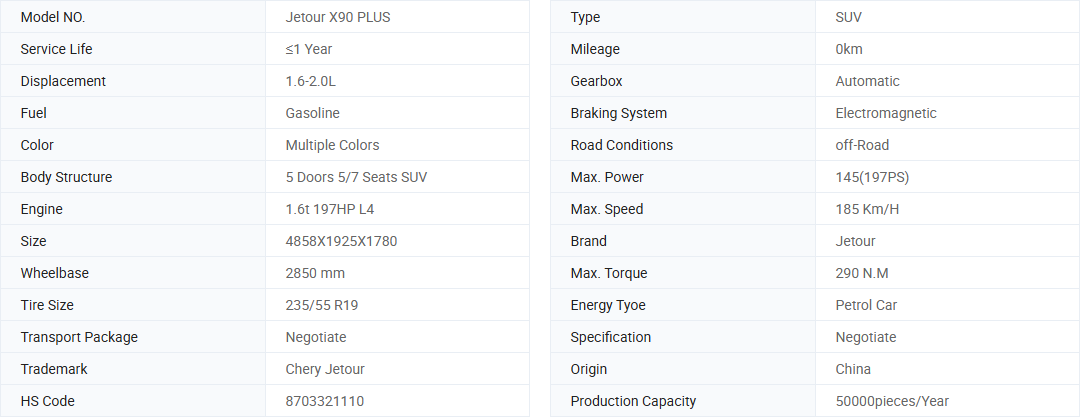Select the off-Road road conditions value
The width and height of the screenshot is (1080, 417).
[862, 145]
